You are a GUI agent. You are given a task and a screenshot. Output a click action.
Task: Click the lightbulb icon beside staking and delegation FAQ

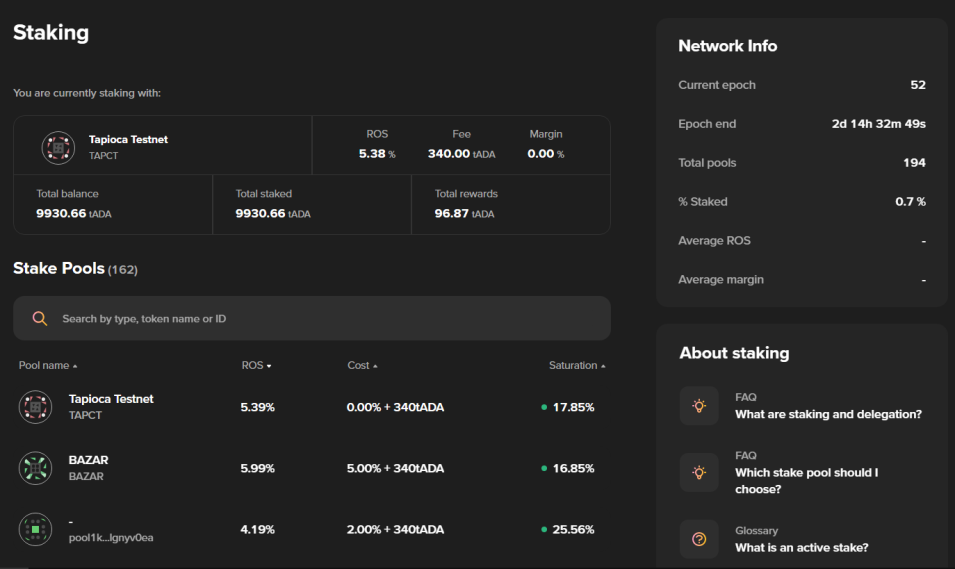coord(699,406)
